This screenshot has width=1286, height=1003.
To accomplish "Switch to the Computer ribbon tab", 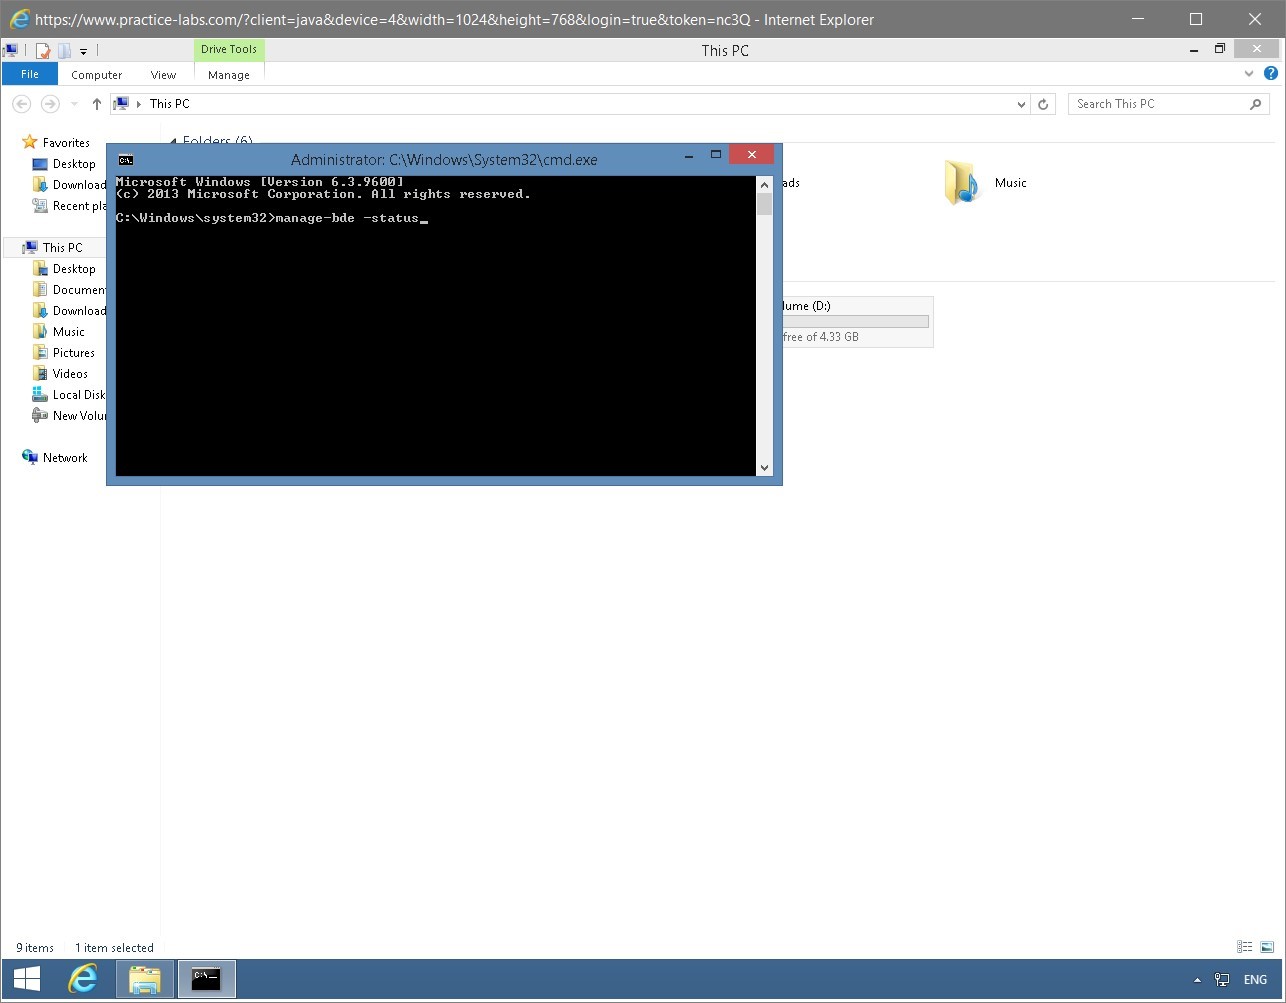I will point(96,74).
